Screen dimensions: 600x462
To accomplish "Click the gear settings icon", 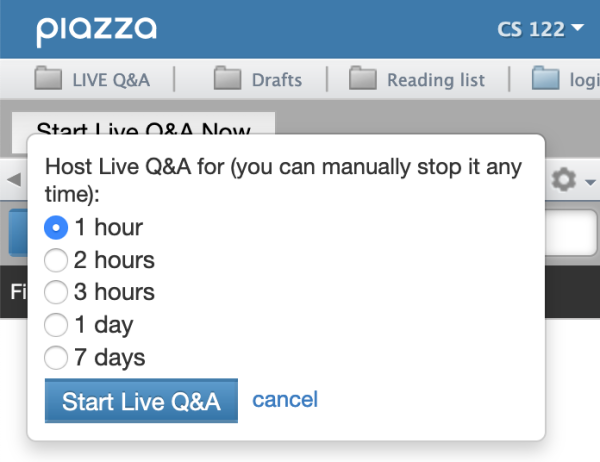I will pyautogui.click(x=565, y=181).
